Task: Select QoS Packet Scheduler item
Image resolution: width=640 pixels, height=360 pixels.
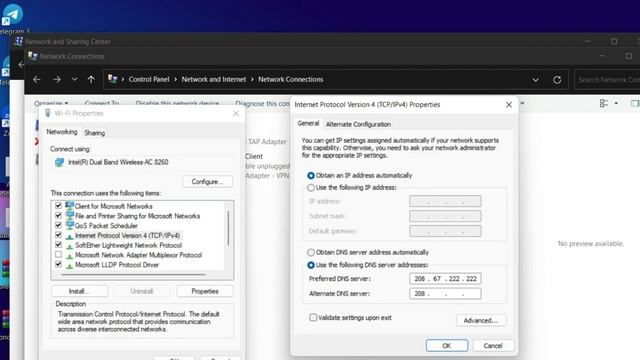Action: click(x=106, y=226)
